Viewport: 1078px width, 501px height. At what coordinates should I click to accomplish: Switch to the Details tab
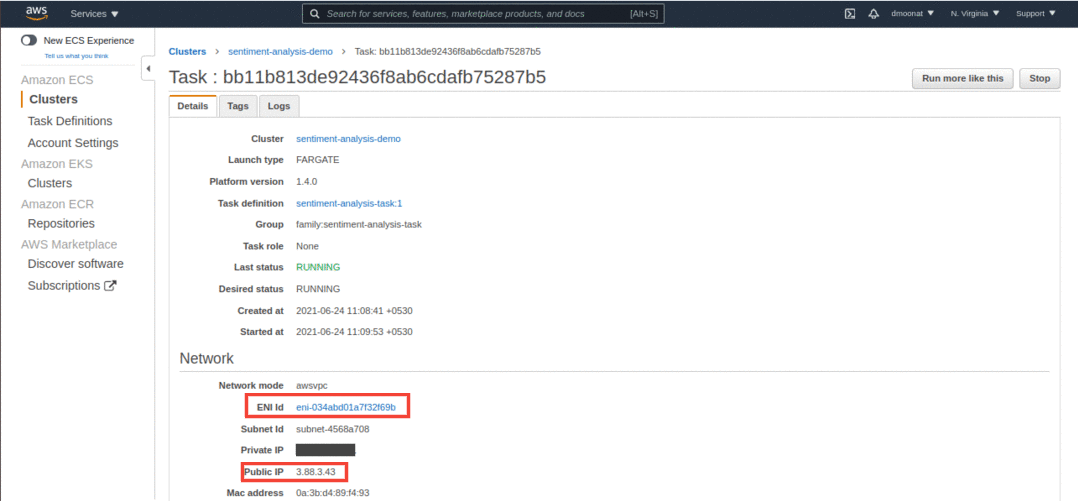click(192, 106)
